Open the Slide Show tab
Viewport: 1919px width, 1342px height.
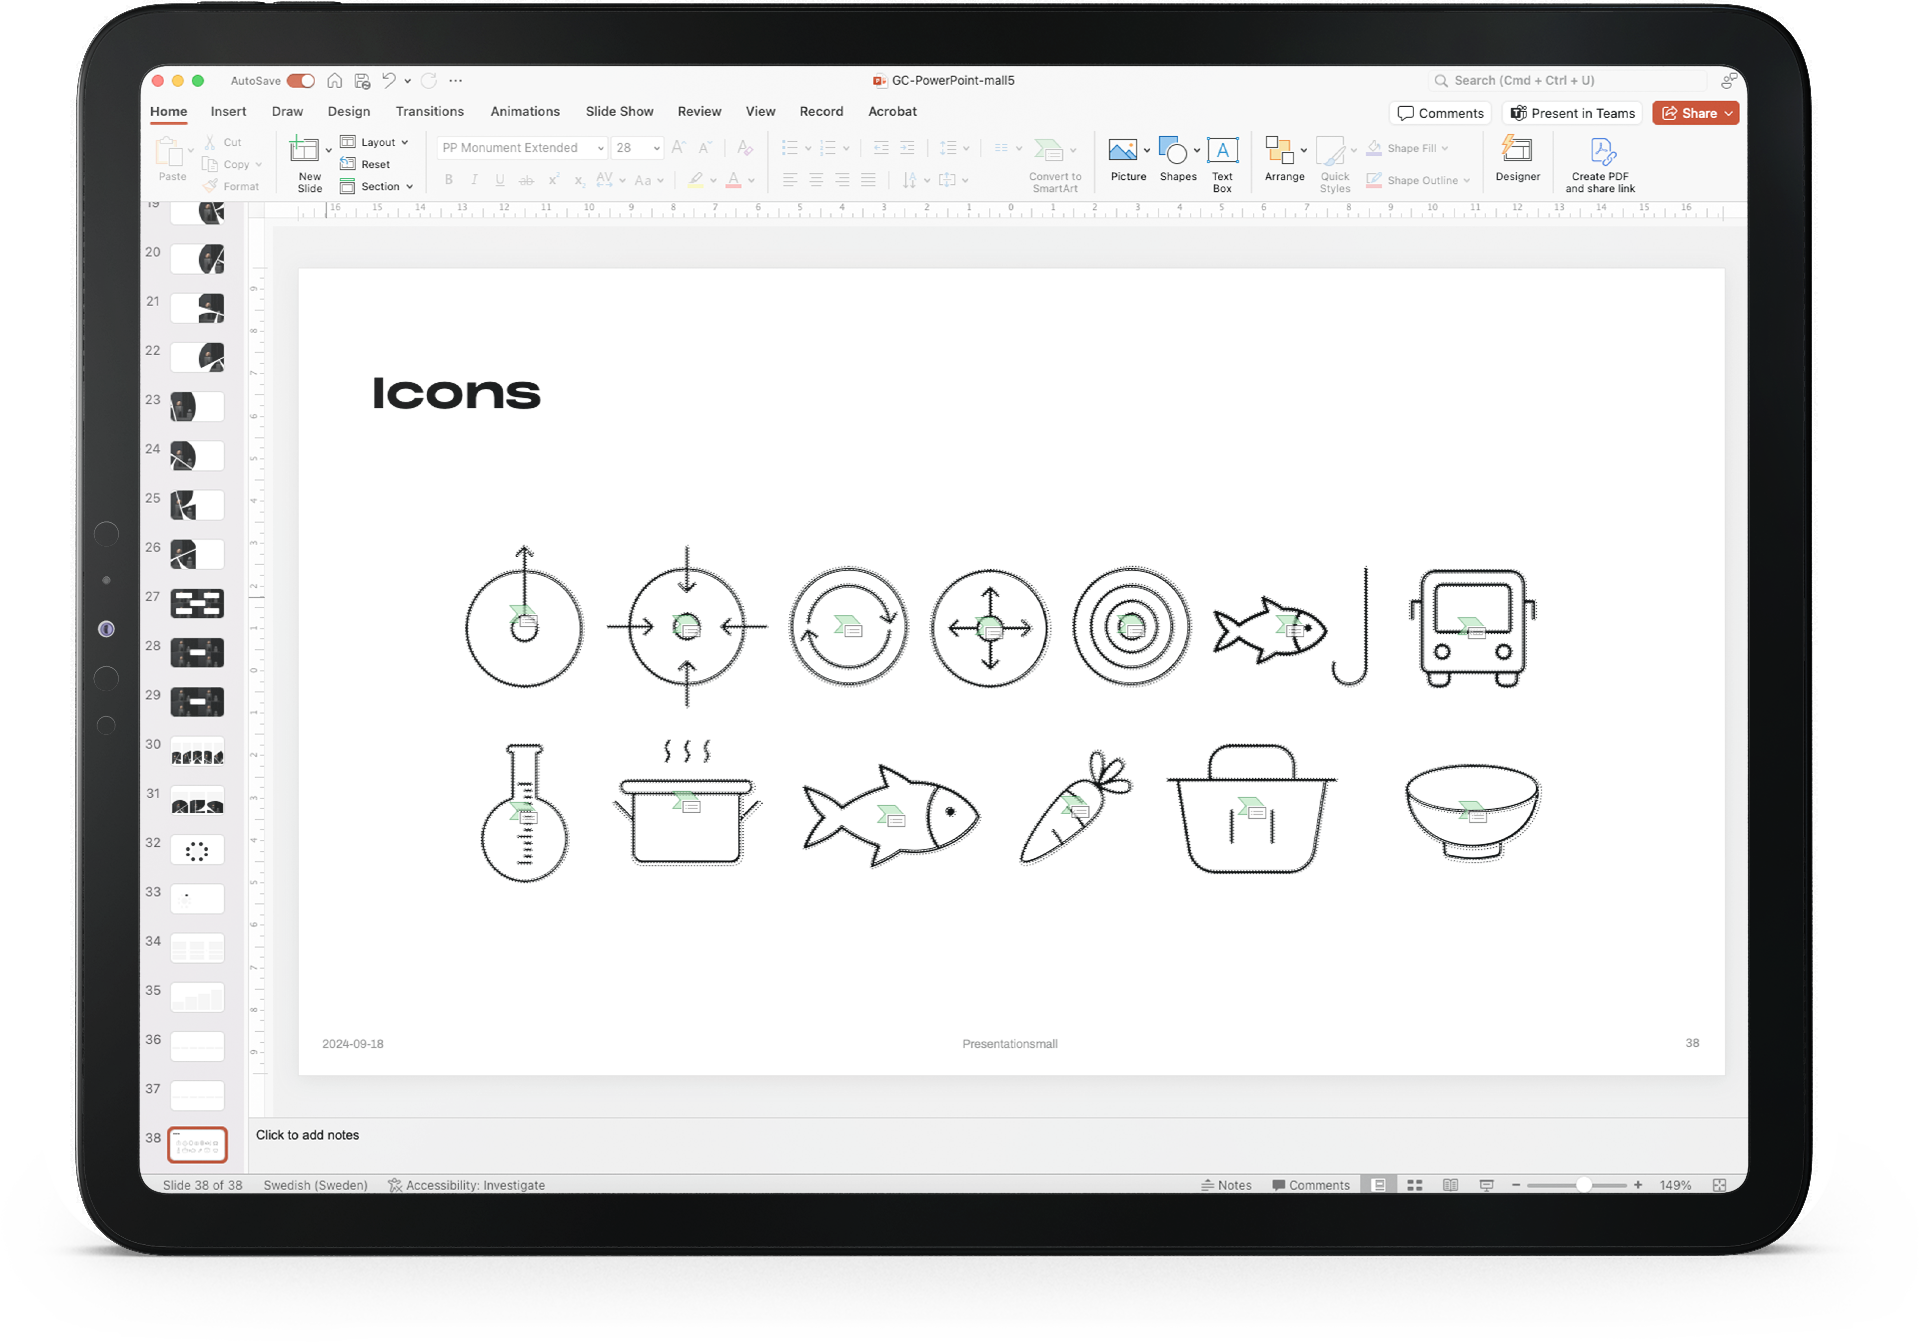click(x=620, y=111)
